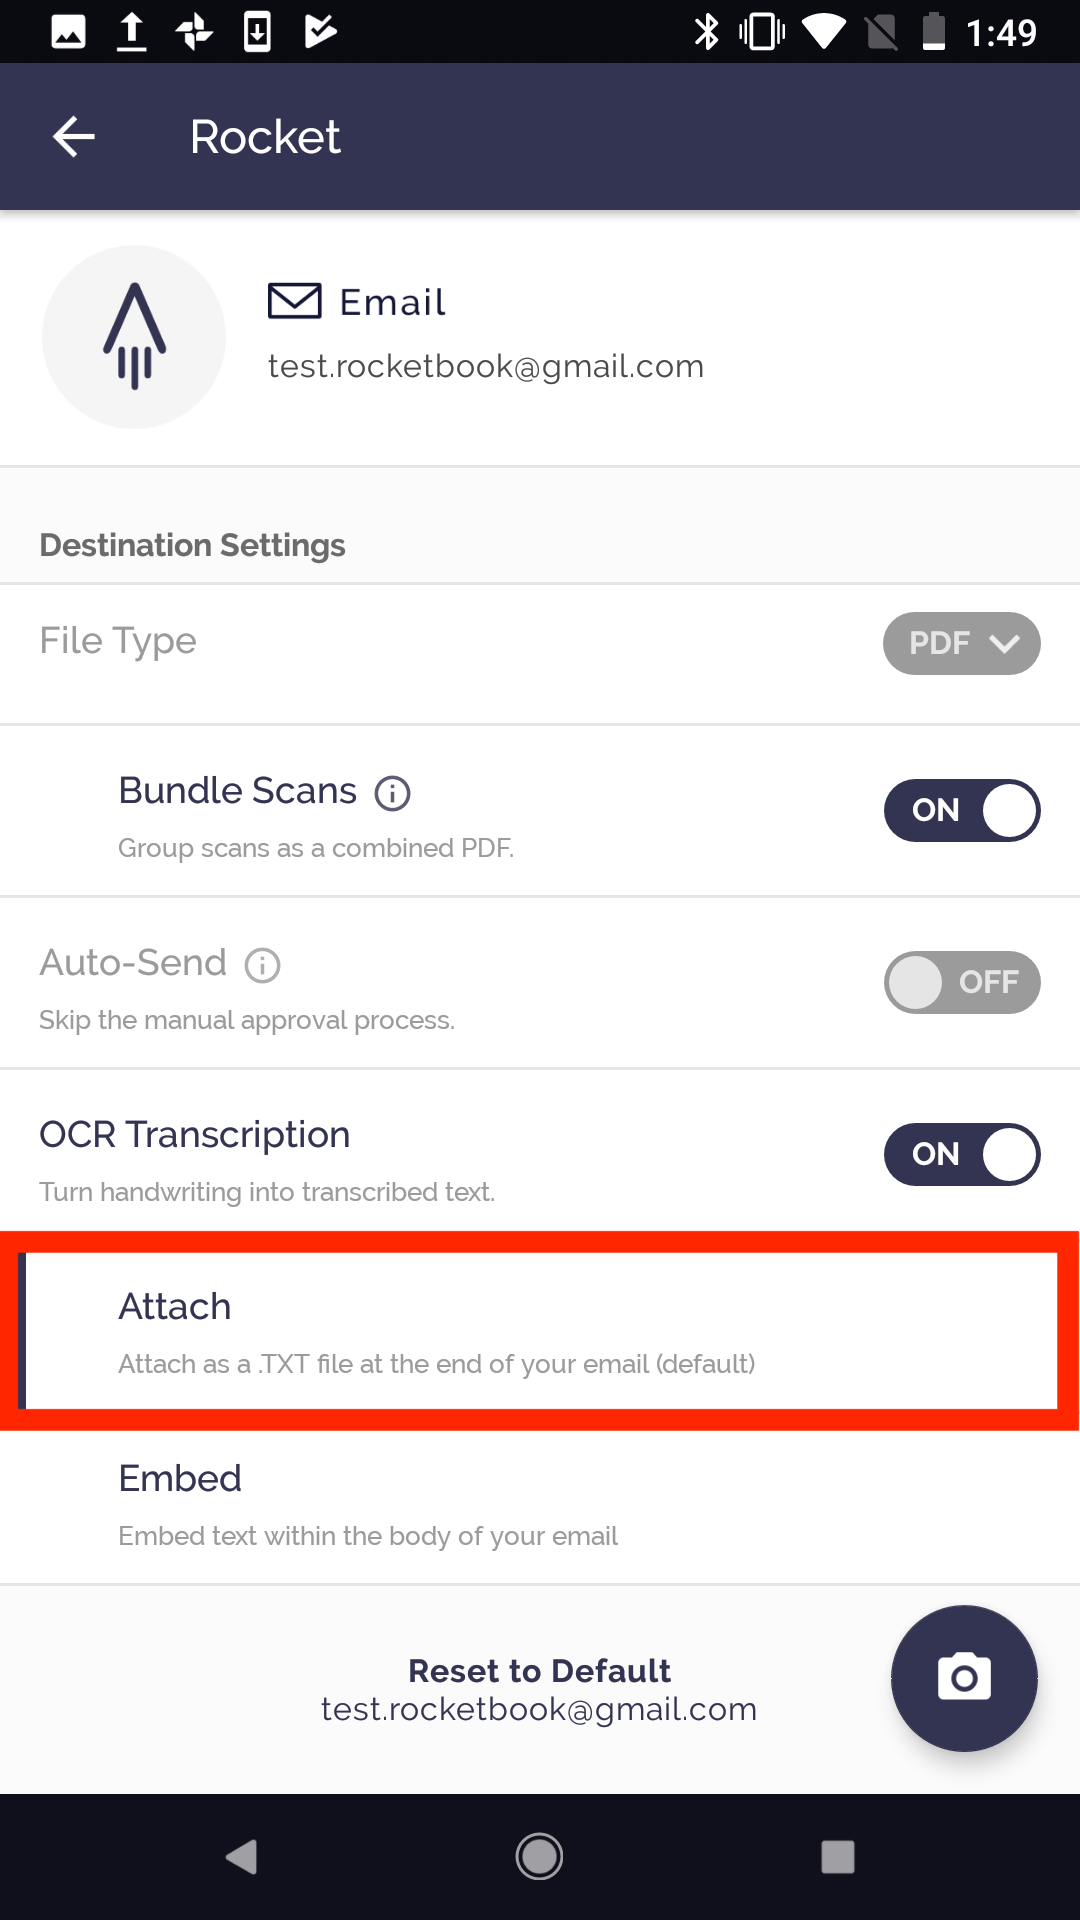The image size is (1080, 1920).
Task: Open the PDF file type dropdown
Action: (x=961, y=643)
